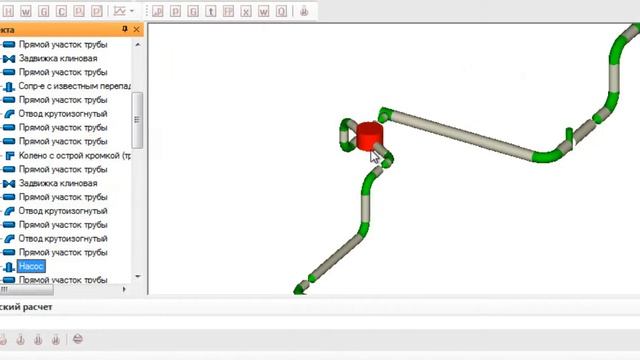640x360 pixels.
Task: Click the FF toolbar icon
Action: pyautogui.click(x=228, y=11)
